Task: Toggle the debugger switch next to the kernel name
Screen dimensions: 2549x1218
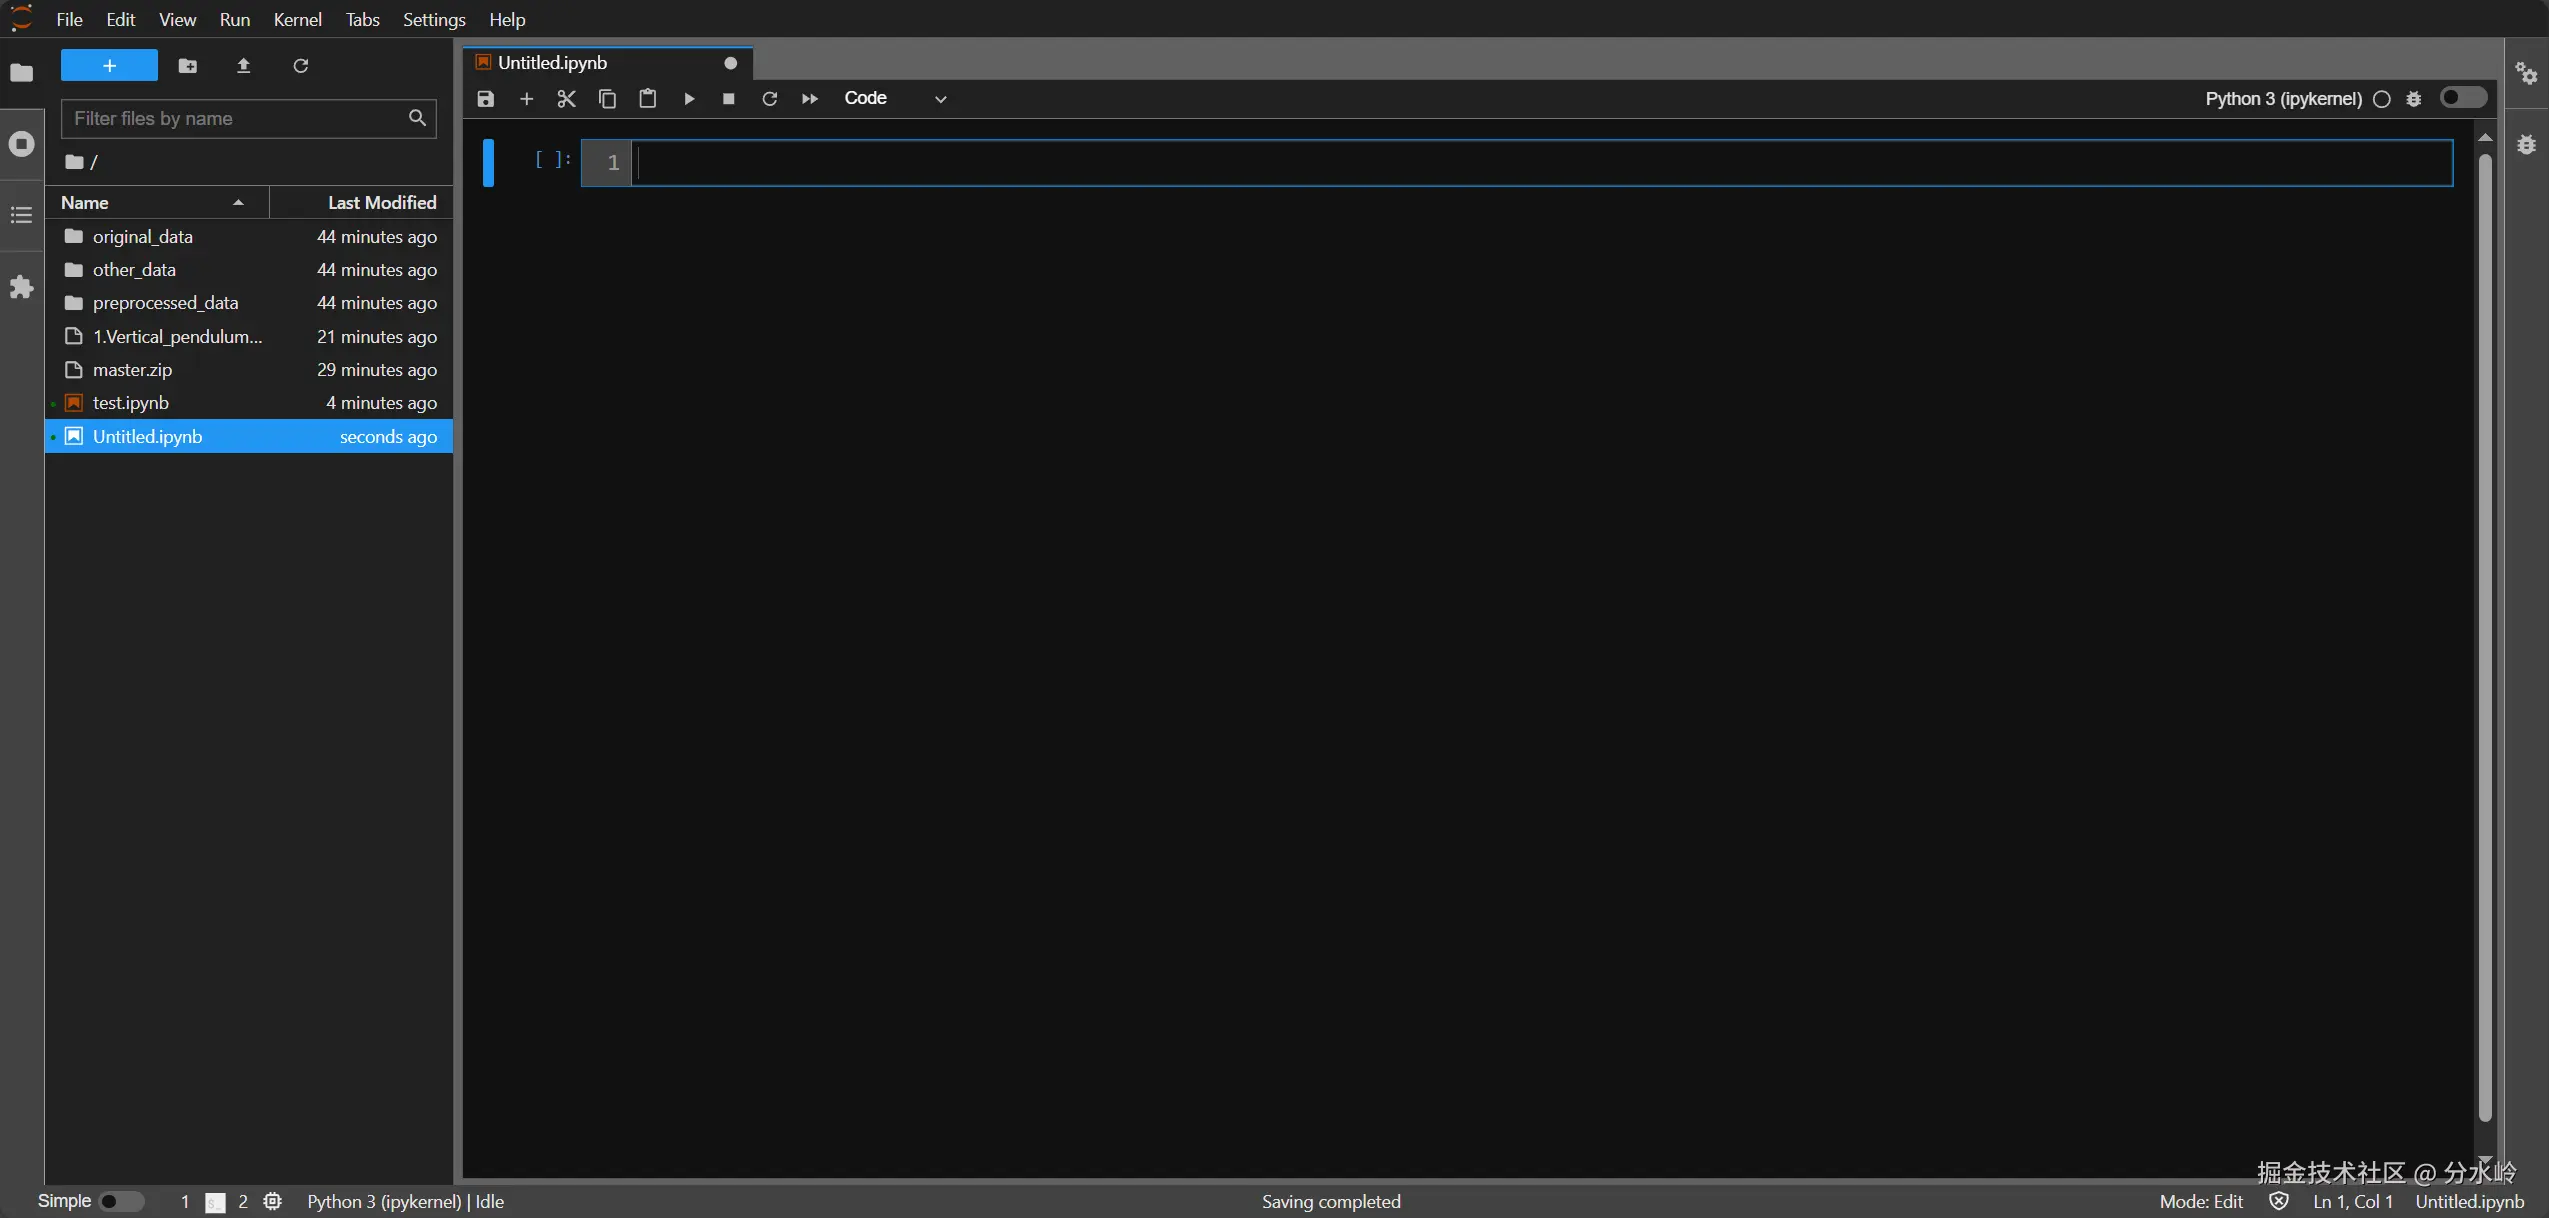Action: point(2462,97)
